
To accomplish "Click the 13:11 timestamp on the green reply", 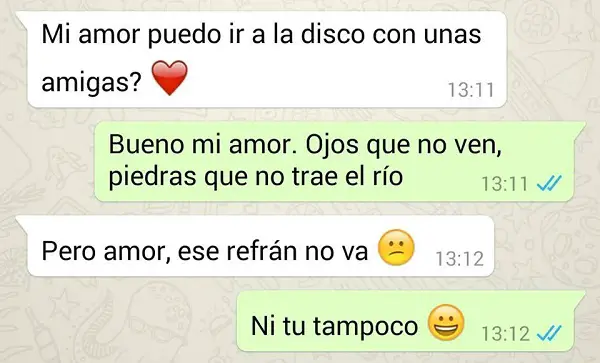I will pos(505,184).
